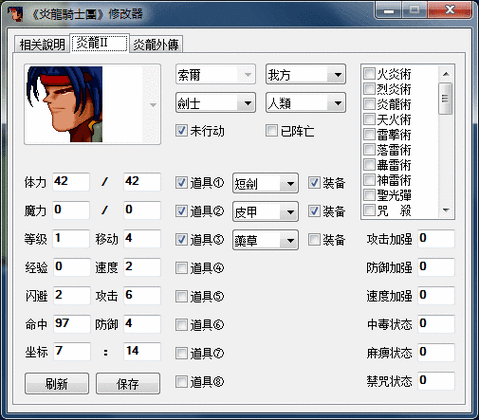The width and height of the screenshot is (479, 420).
Task: Open the portrait dropdown arrow
Action: point(153,105)
